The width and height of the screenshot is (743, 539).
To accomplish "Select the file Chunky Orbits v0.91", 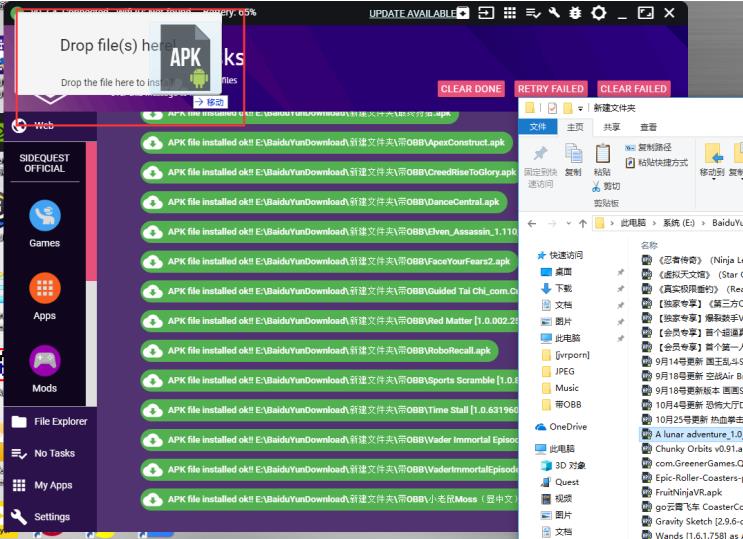I will (x=692, y=449).
